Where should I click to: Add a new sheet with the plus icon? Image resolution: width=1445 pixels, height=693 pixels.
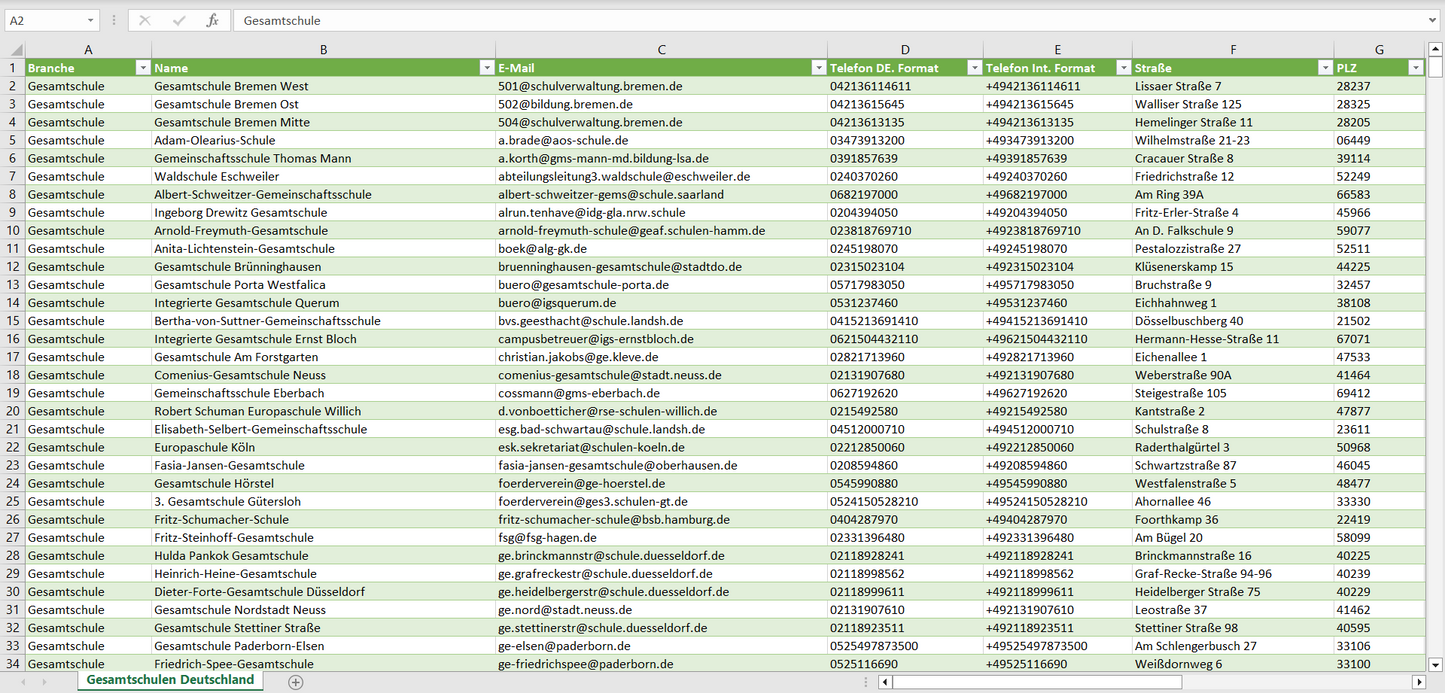(295, 682)
